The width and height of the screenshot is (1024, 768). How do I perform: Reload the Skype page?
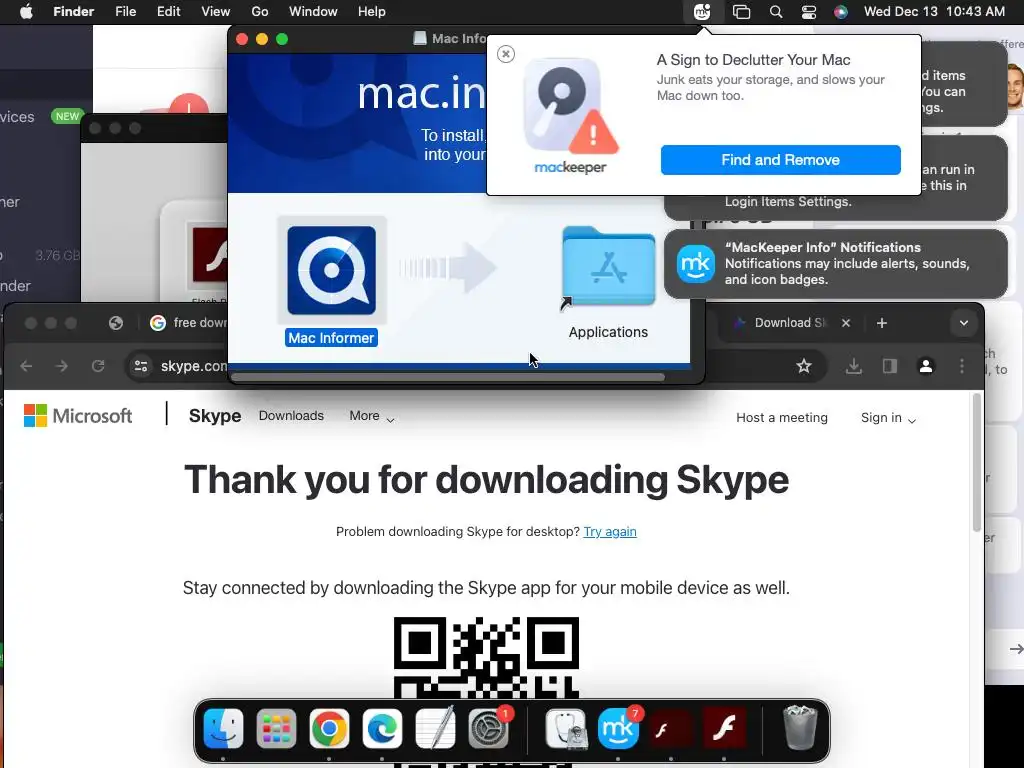pos(98,366)
